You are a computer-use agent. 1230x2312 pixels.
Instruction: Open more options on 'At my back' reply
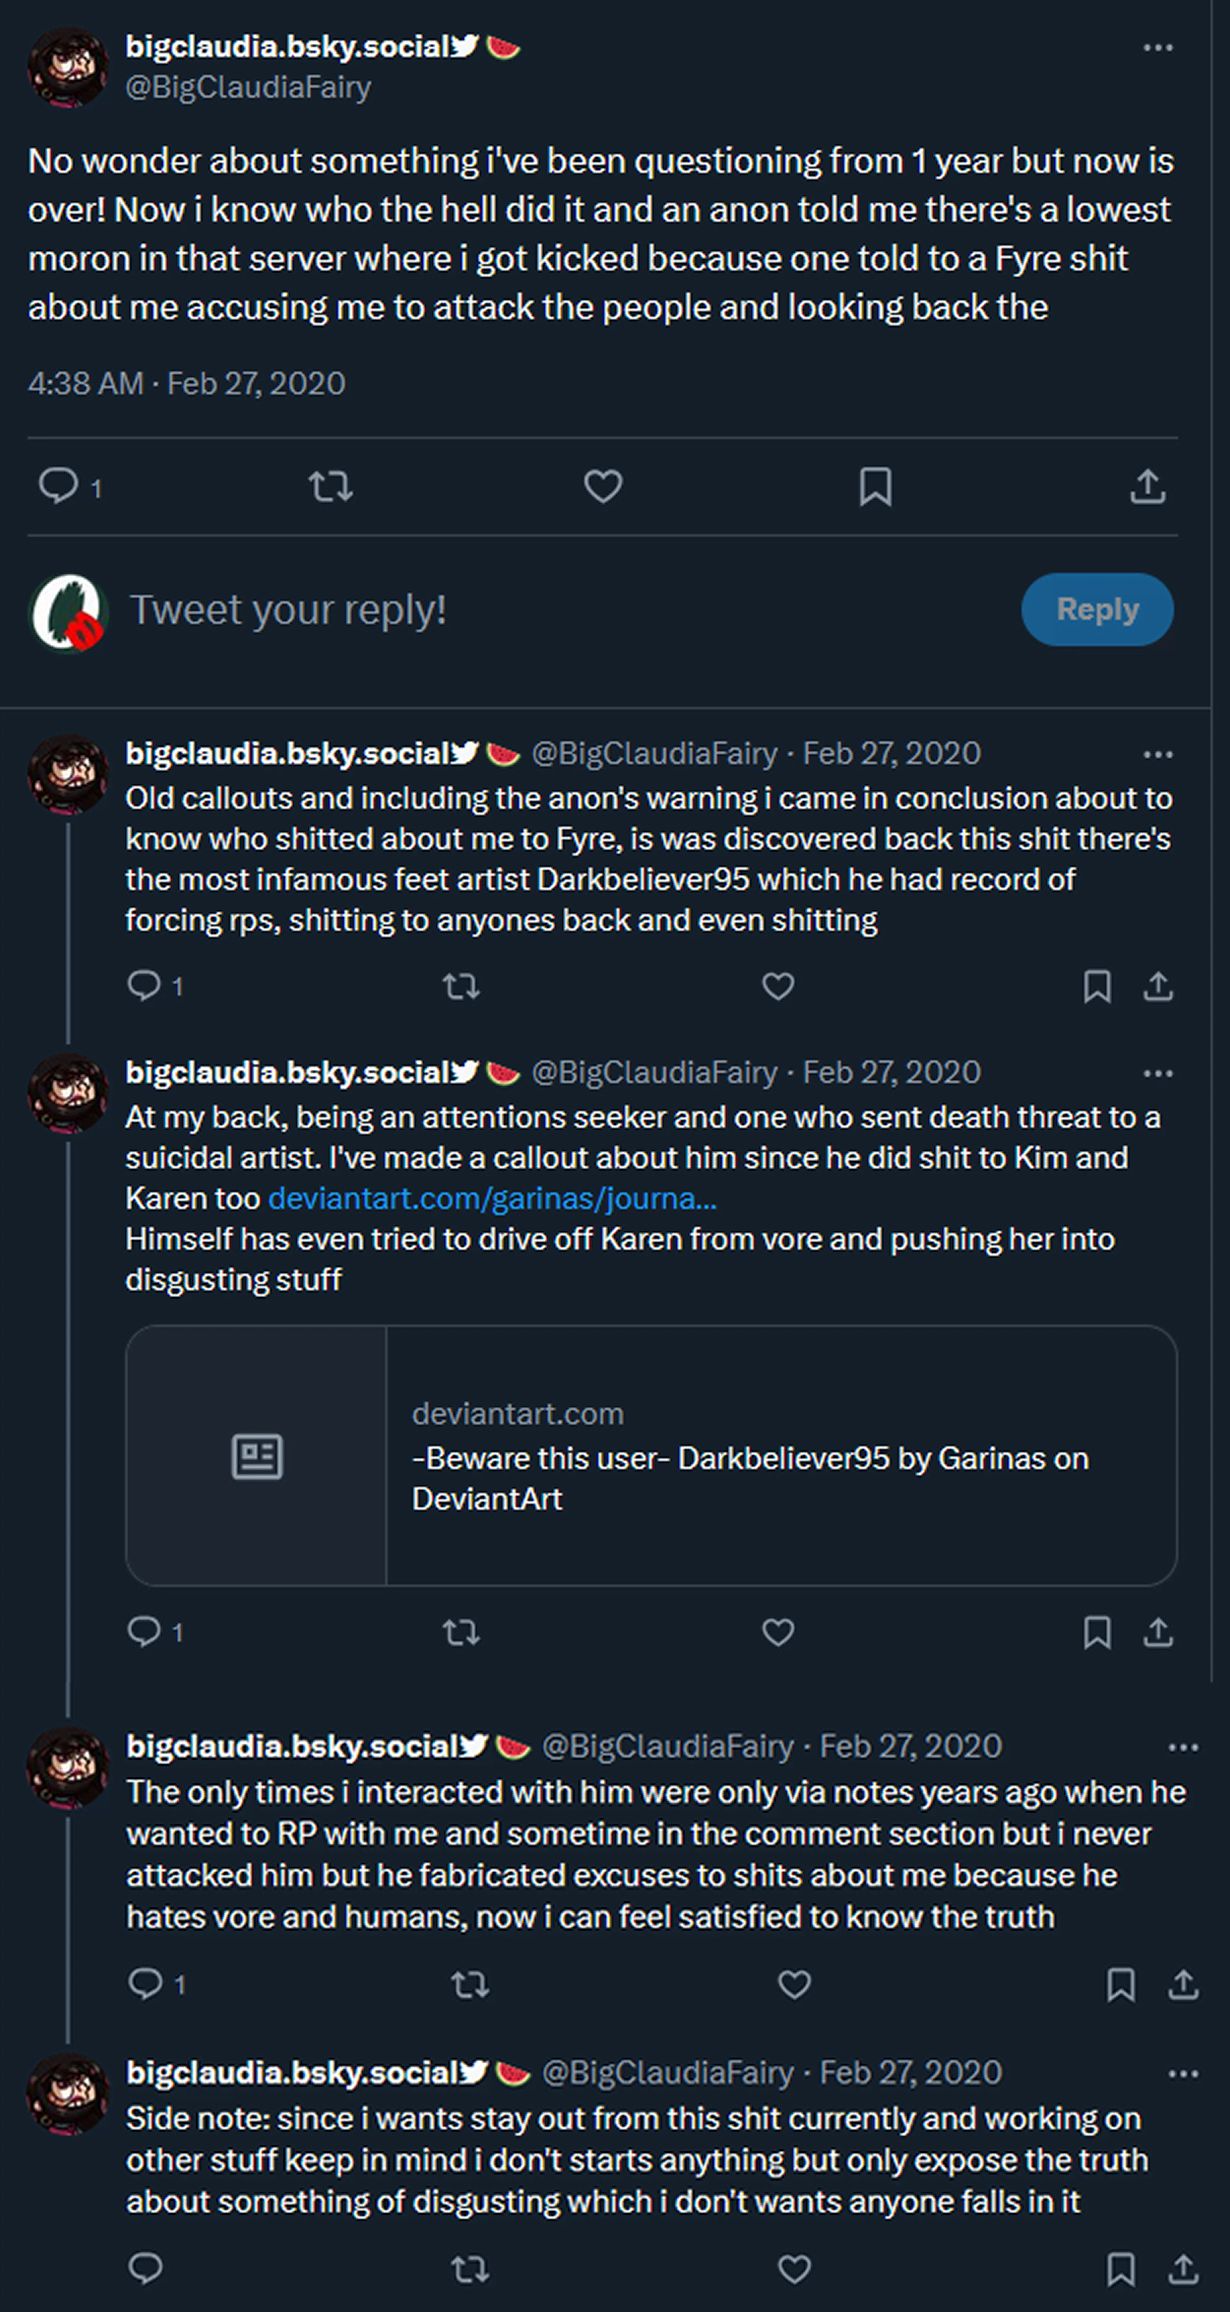pos(1158,1074)
